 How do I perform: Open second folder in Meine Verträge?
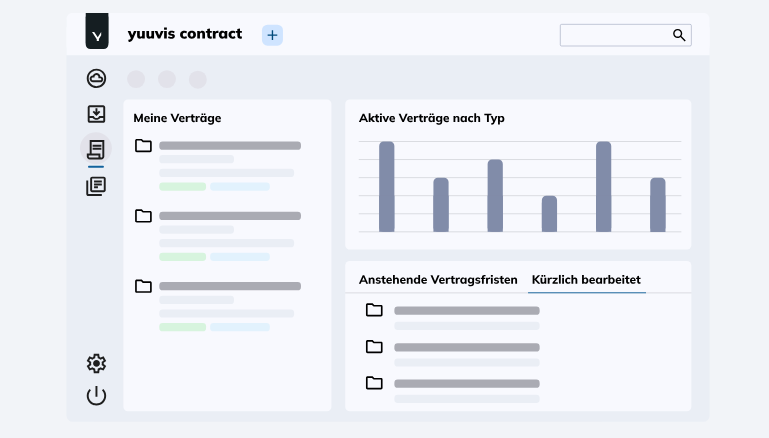pos(143,216)
